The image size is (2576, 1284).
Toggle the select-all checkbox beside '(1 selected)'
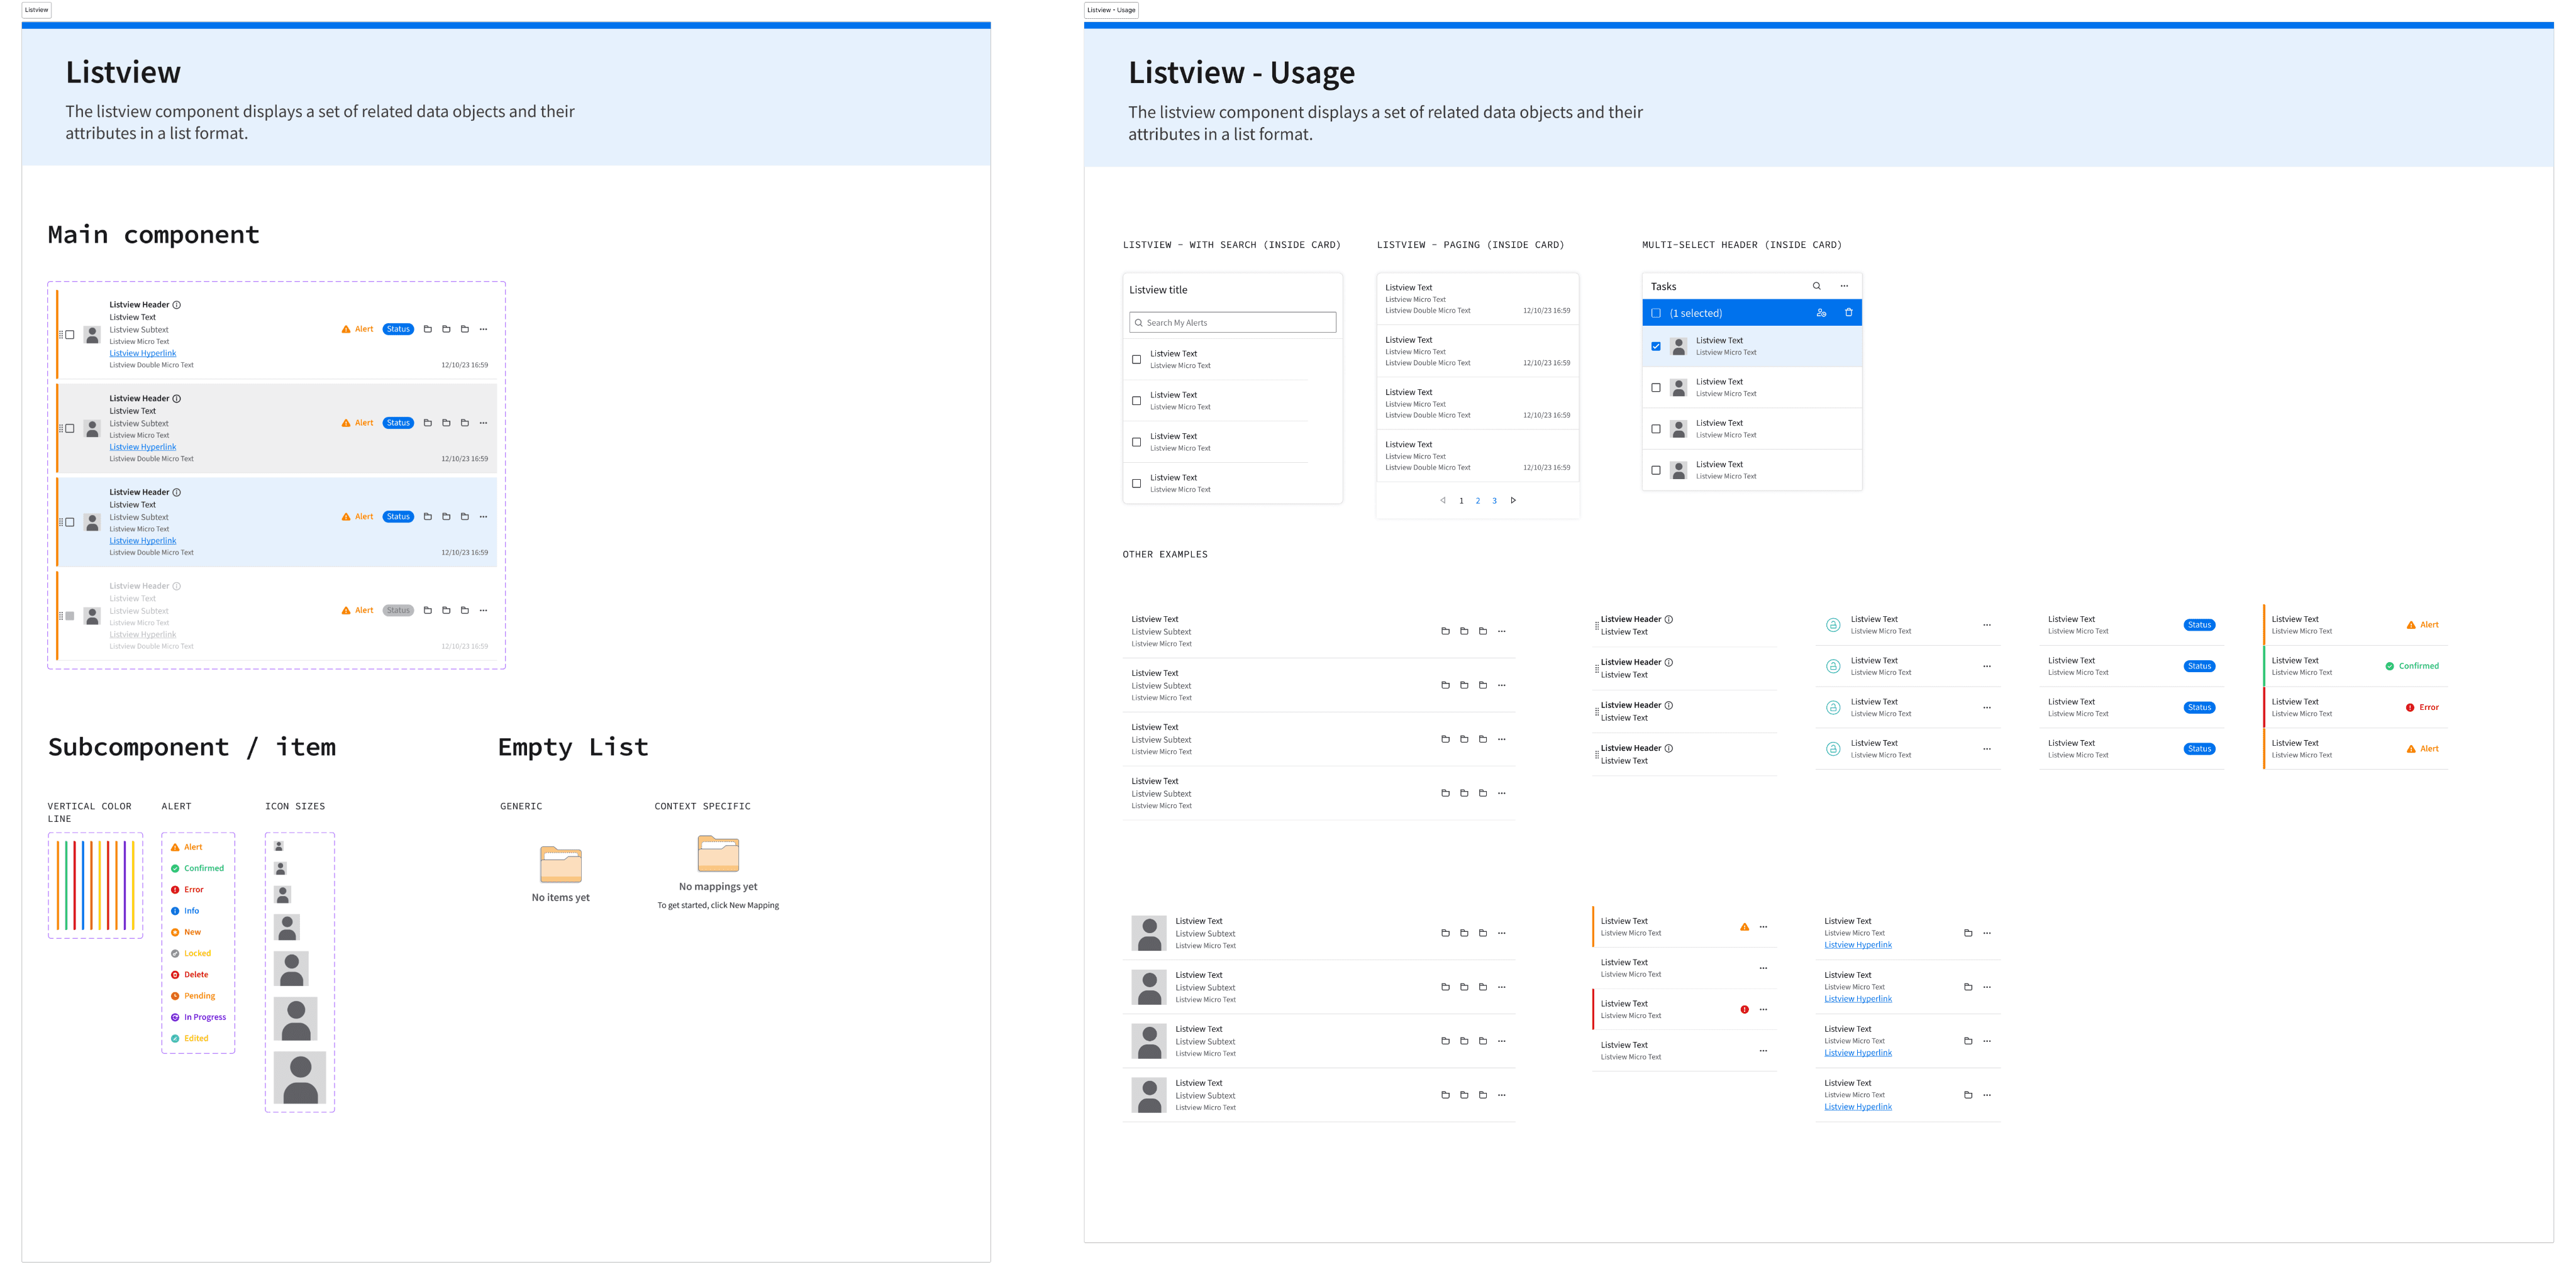1656,313
